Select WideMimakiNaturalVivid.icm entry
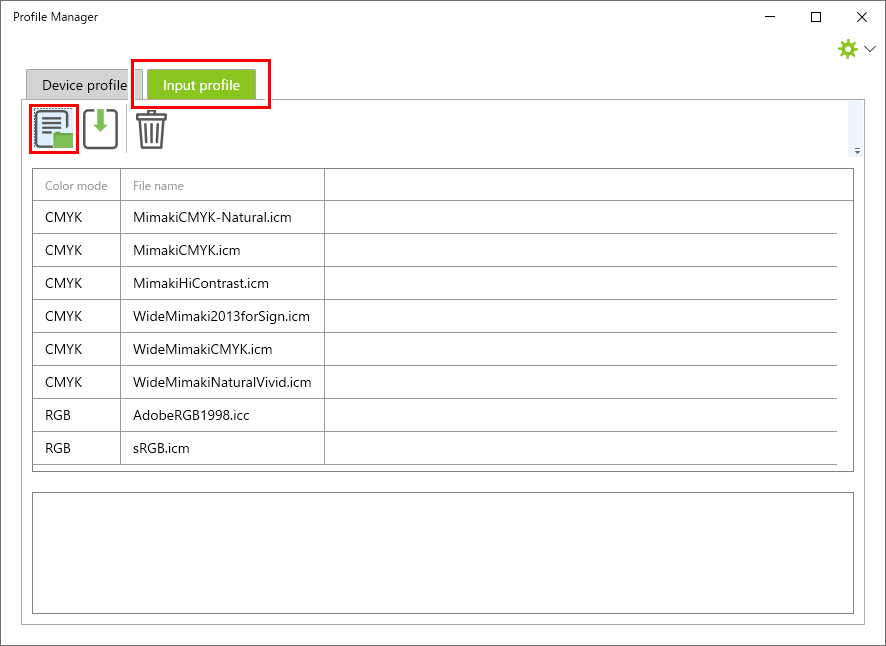 coord(222,382)
